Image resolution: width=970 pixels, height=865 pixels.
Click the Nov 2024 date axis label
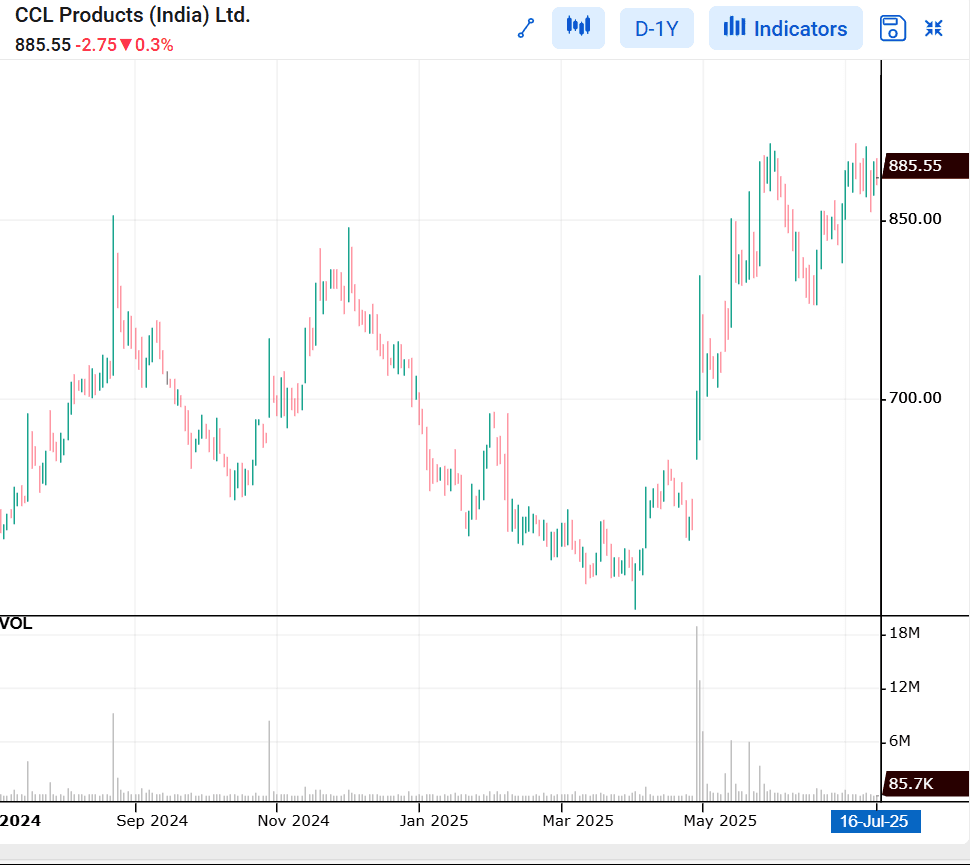pos(293,821)
